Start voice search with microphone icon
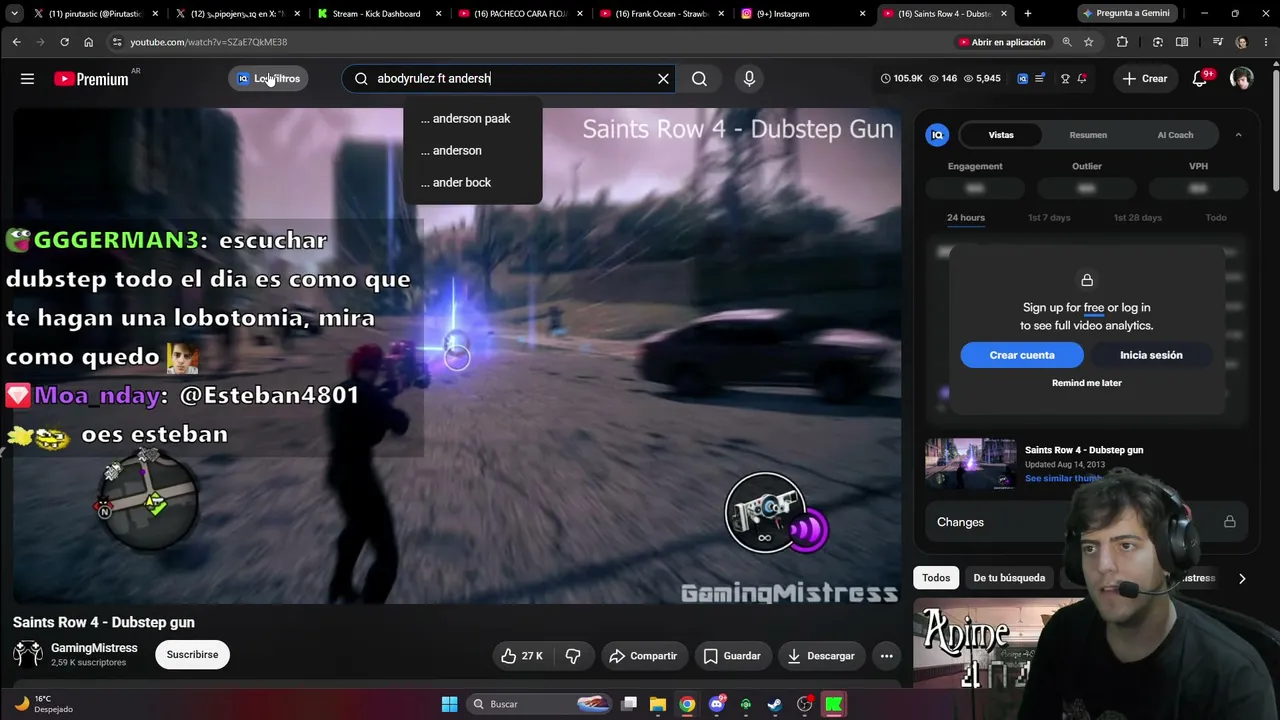The image size is (1280, 720). point(749,79)
